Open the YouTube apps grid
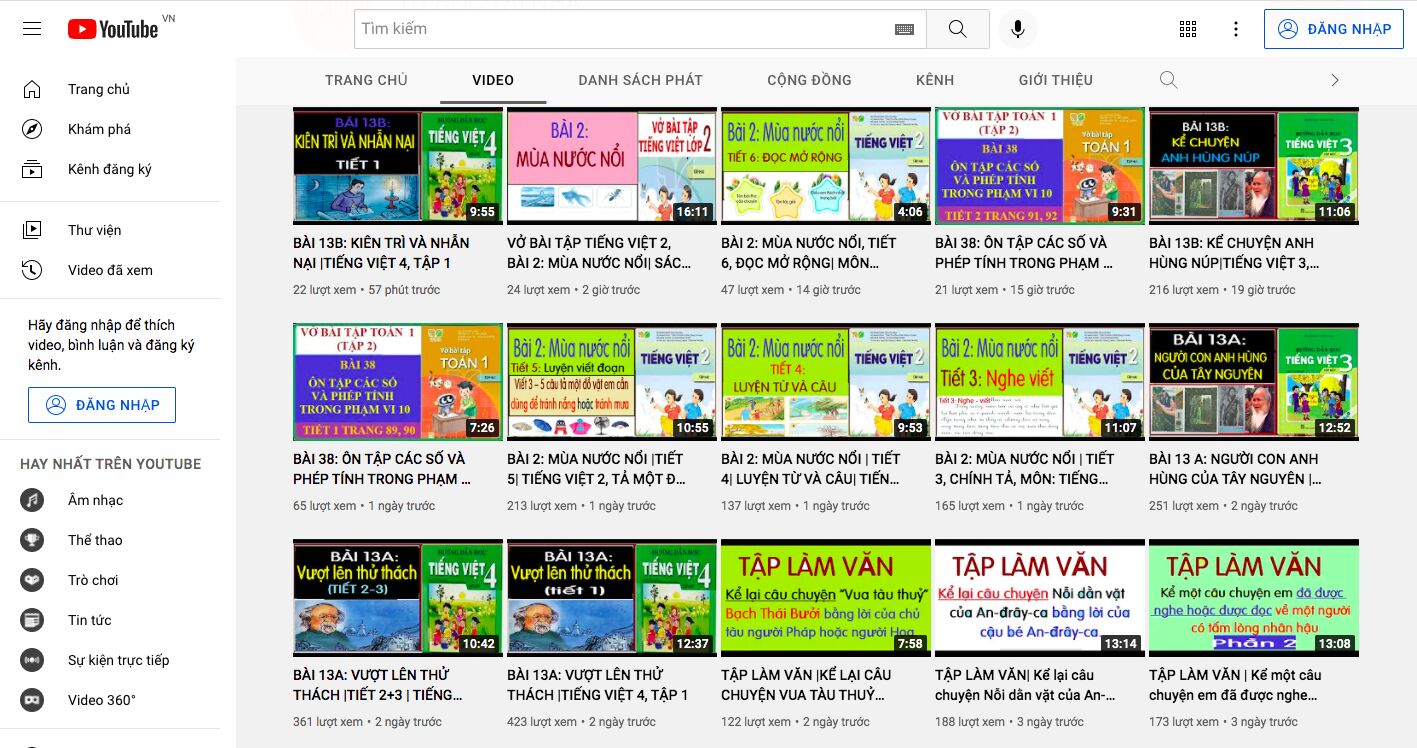 click(x=1188, y=29)
